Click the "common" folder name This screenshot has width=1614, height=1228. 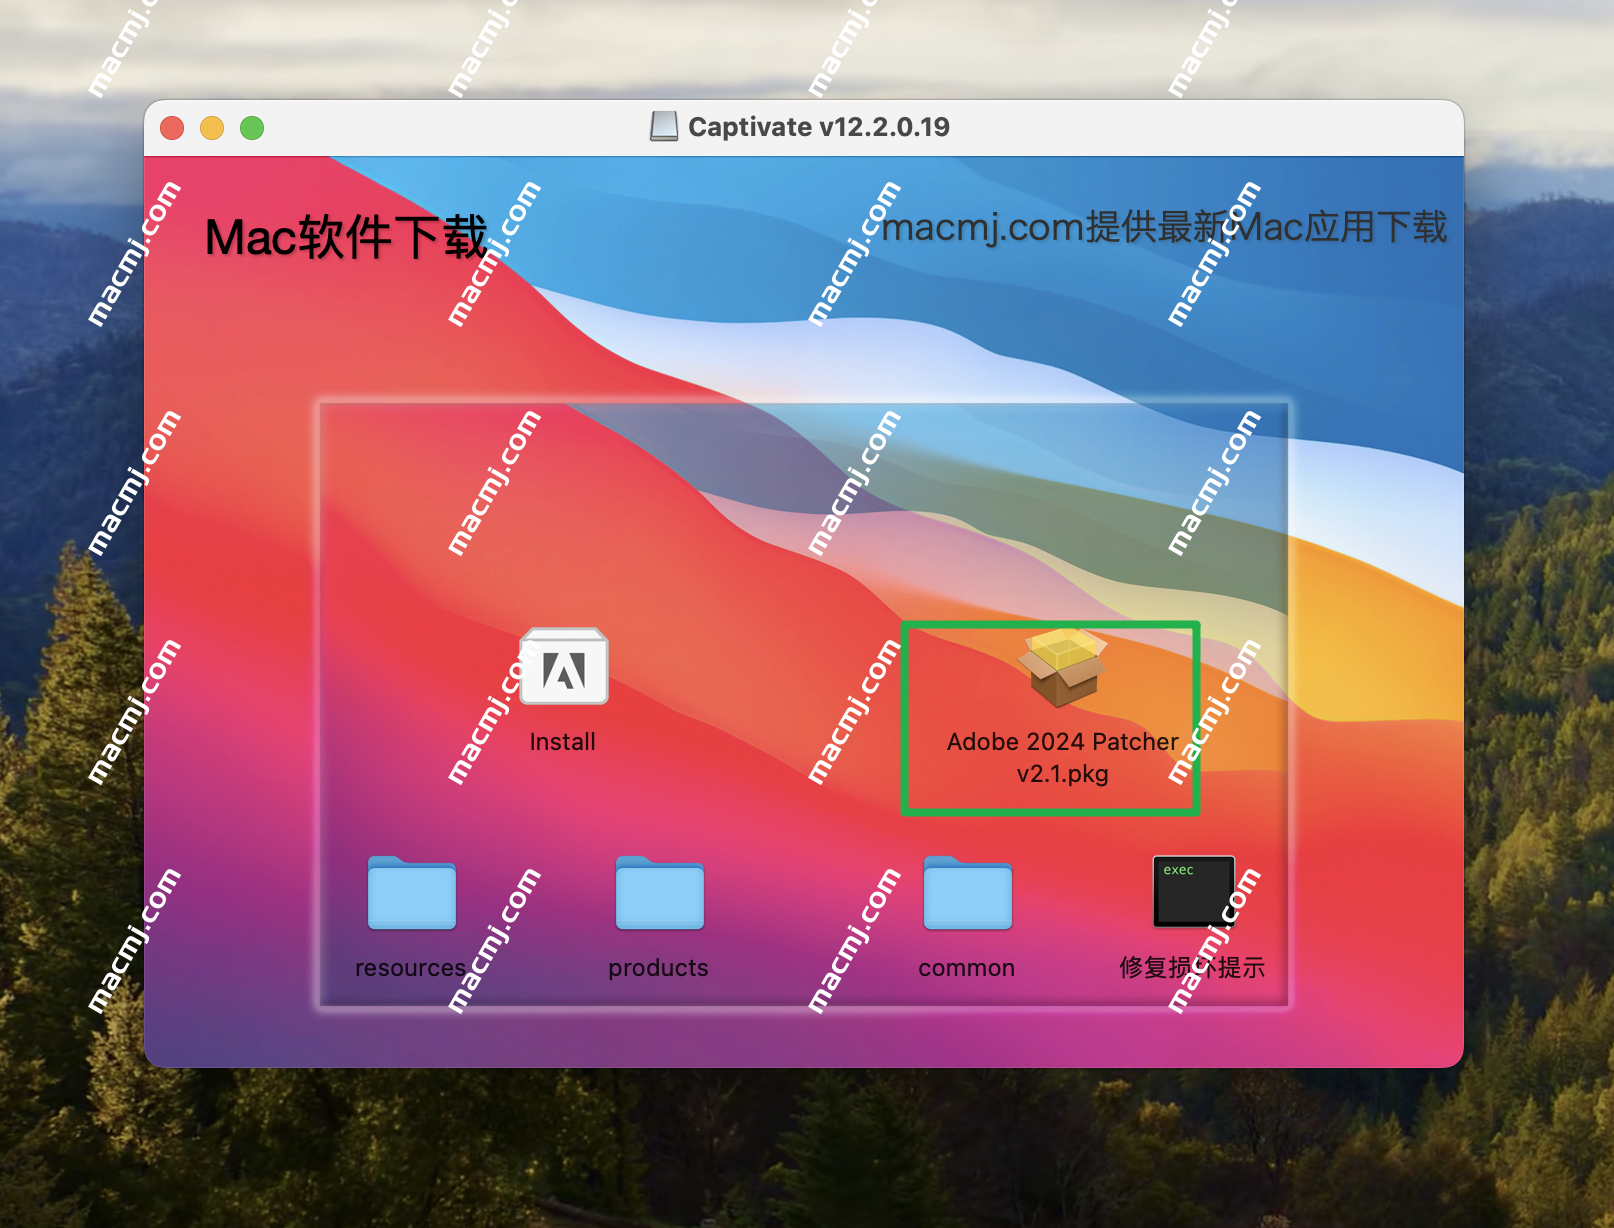966,968
